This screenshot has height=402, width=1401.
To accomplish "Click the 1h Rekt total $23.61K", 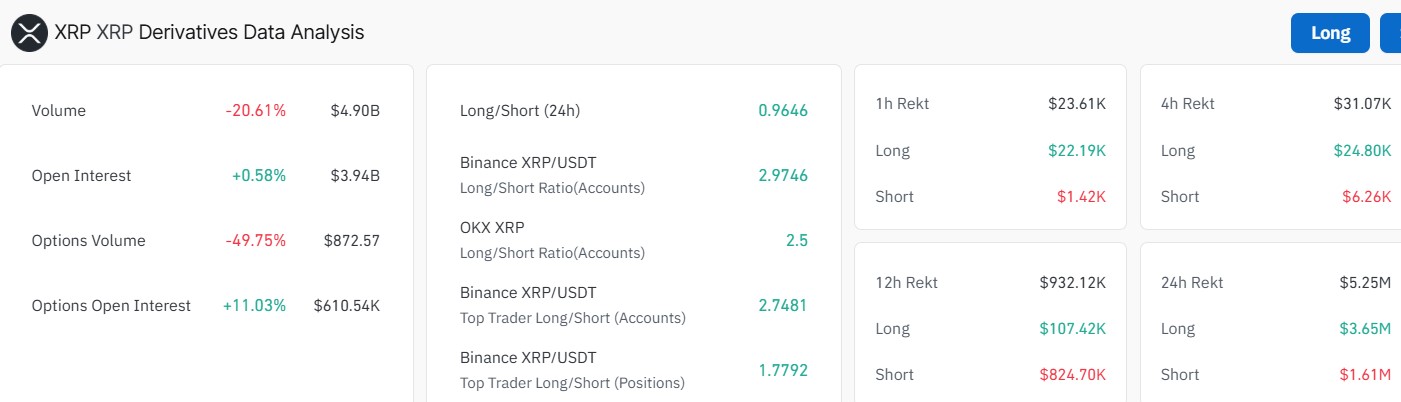I will (1077, 104).
